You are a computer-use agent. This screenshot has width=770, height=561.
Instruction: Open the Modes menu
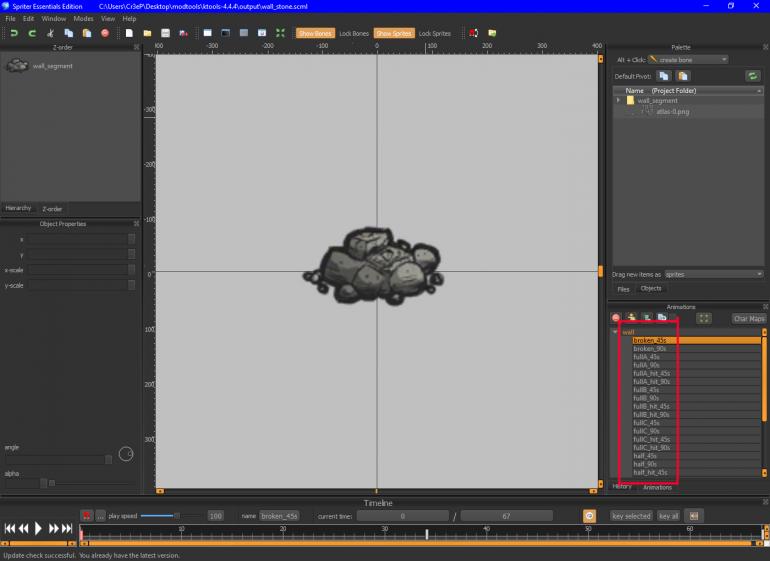point(83,18)
